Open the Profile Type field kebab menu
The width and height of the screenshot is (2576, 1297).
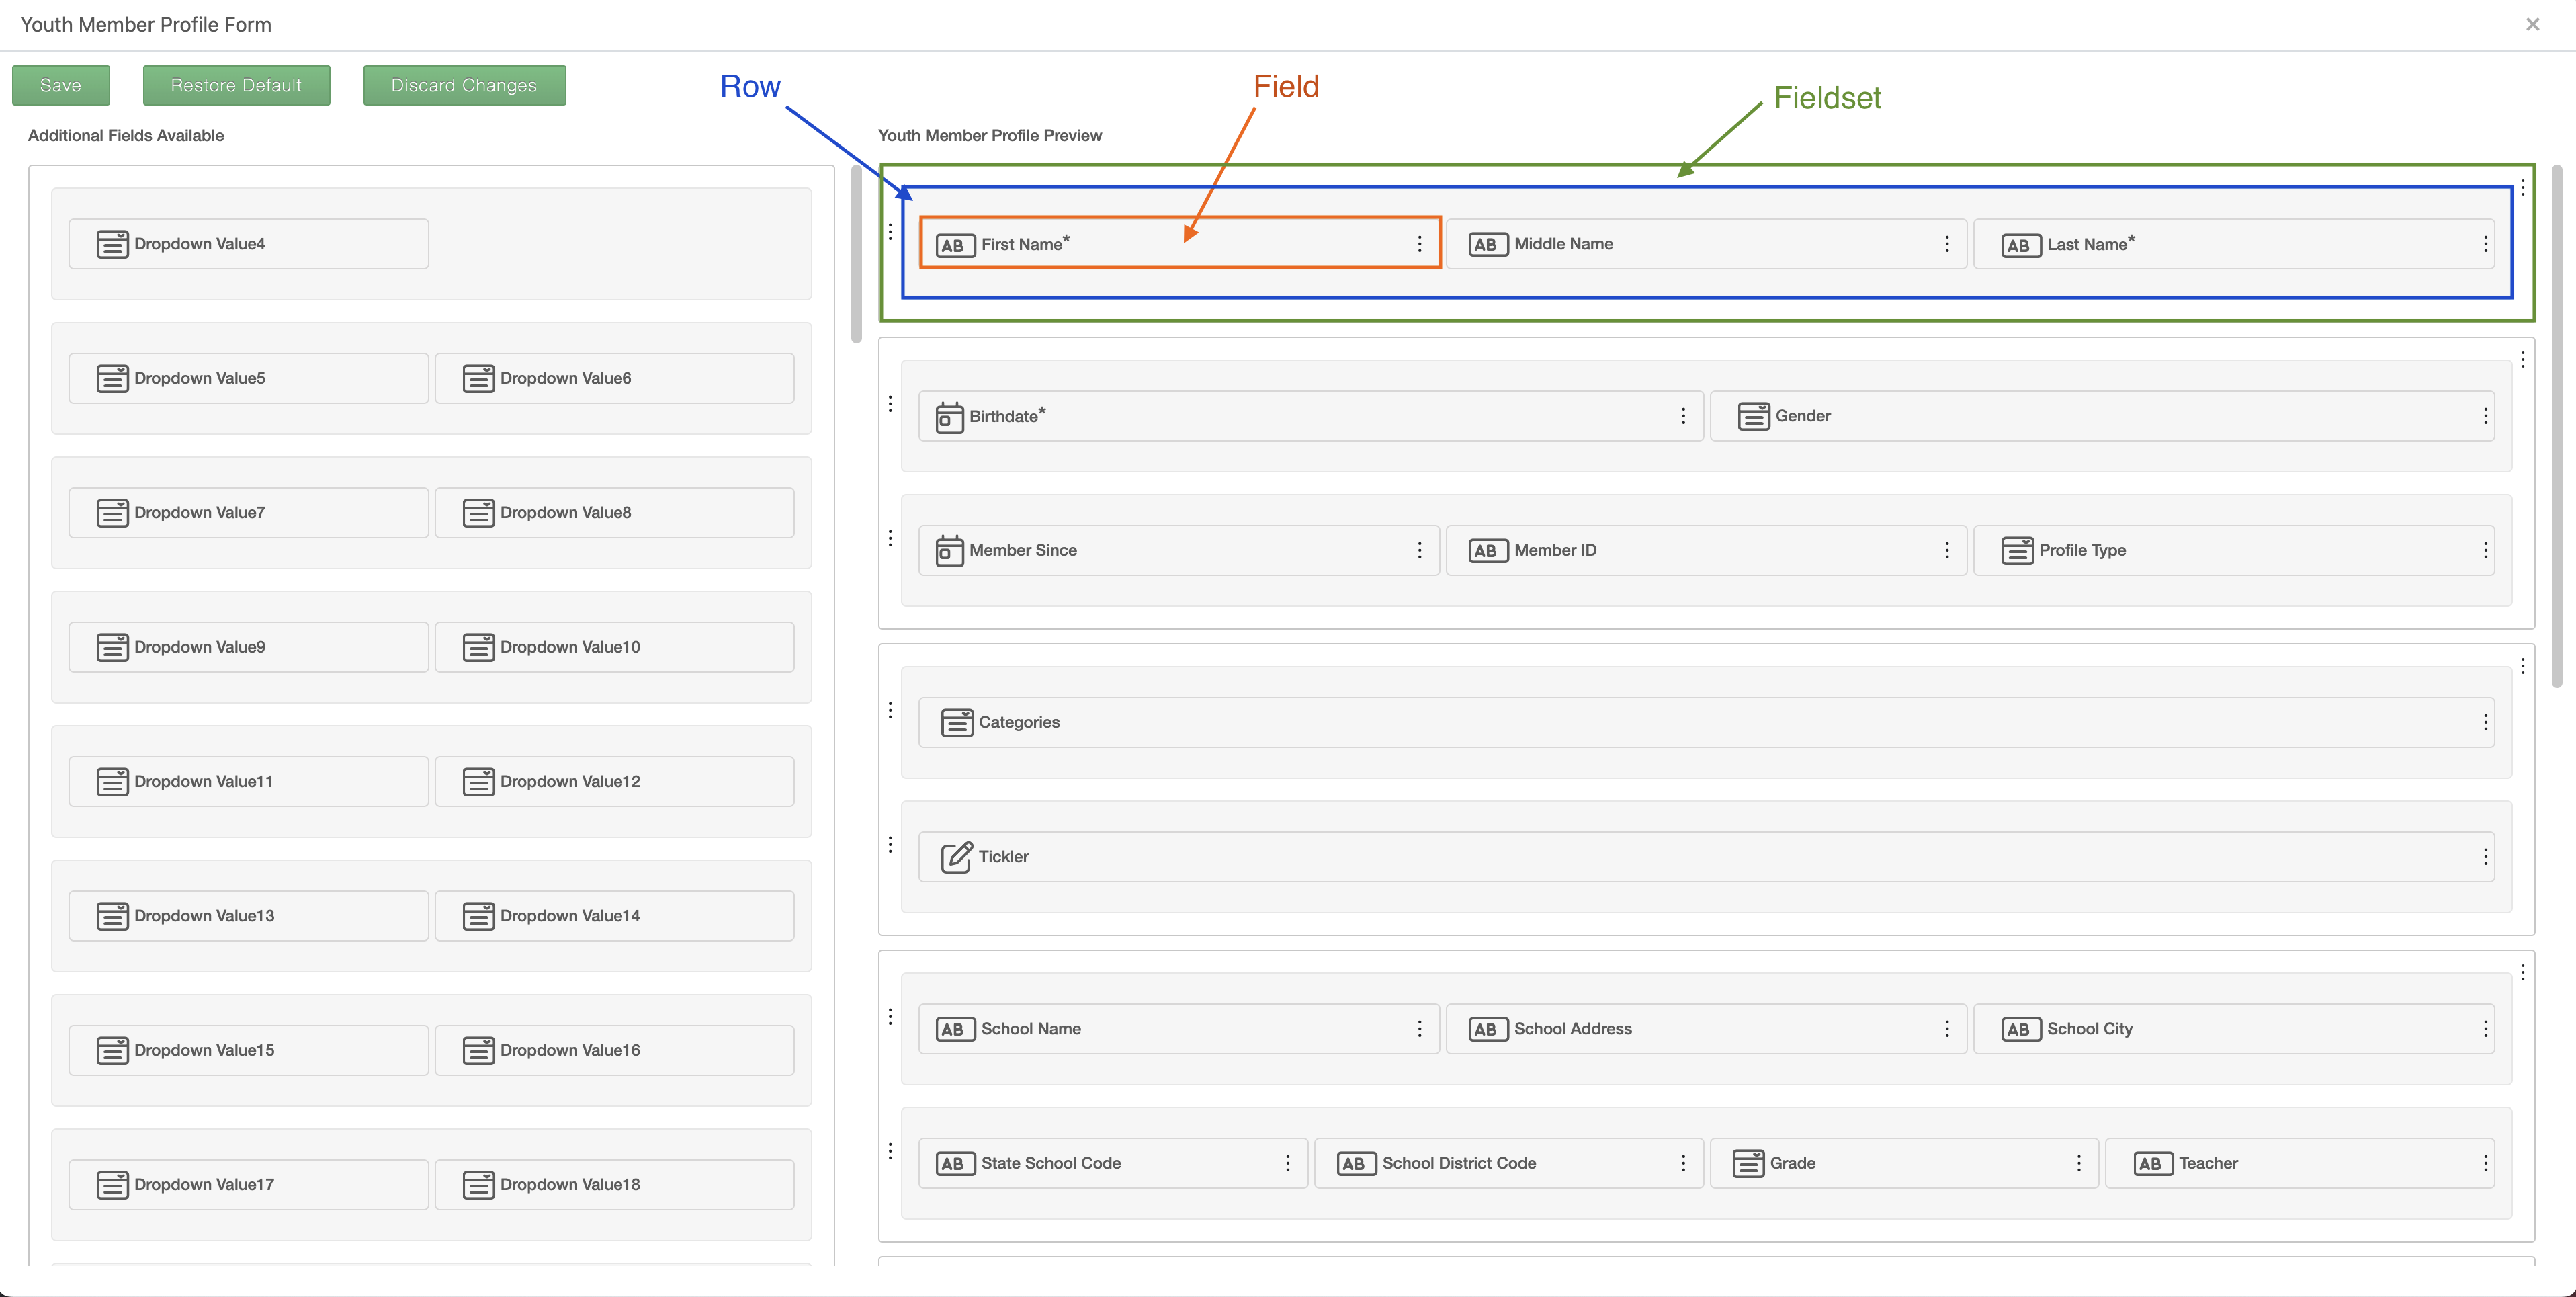(2485, 551)
